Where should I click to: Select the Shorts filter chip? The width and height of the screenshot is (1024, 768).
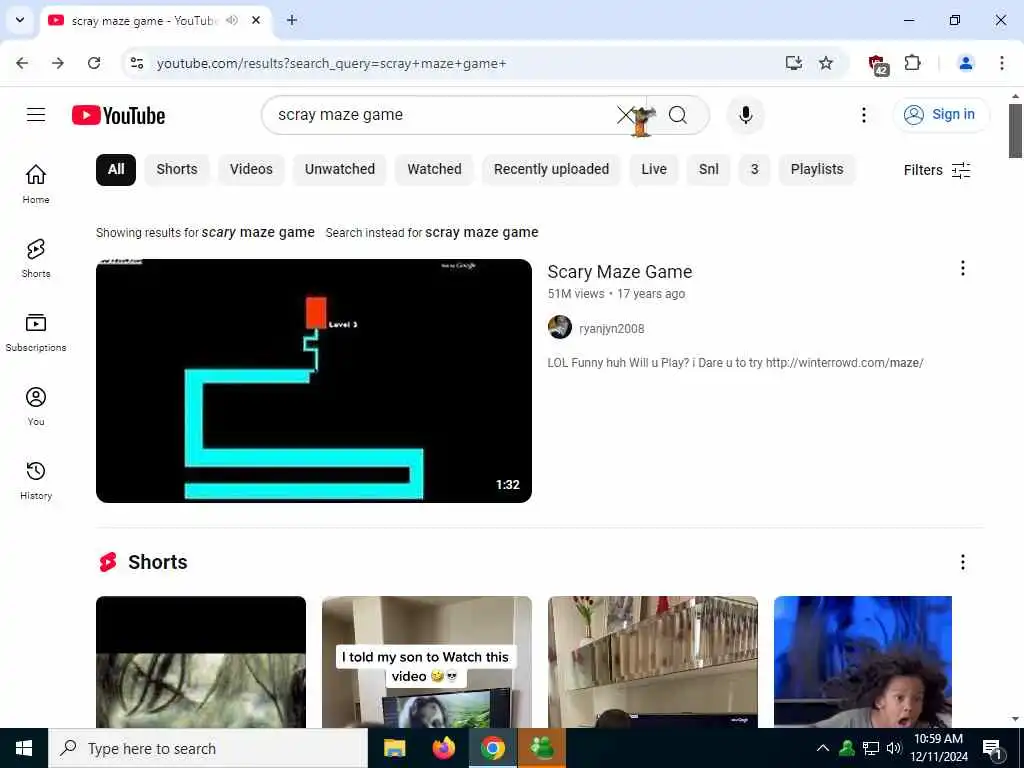177,169
